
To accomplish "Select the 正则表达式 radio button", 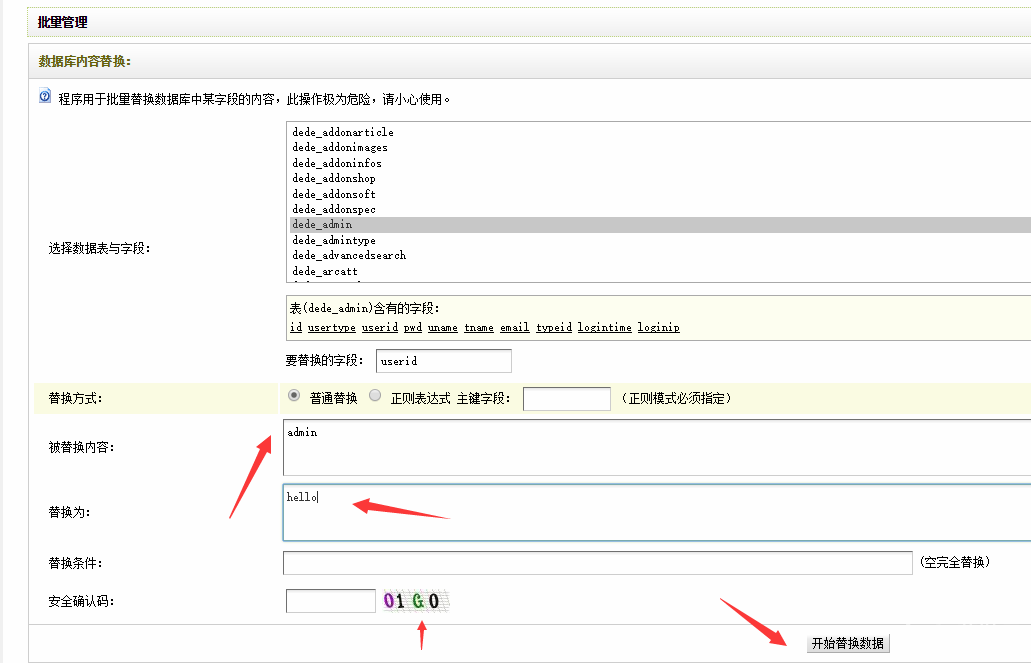I will click(375, 396).
